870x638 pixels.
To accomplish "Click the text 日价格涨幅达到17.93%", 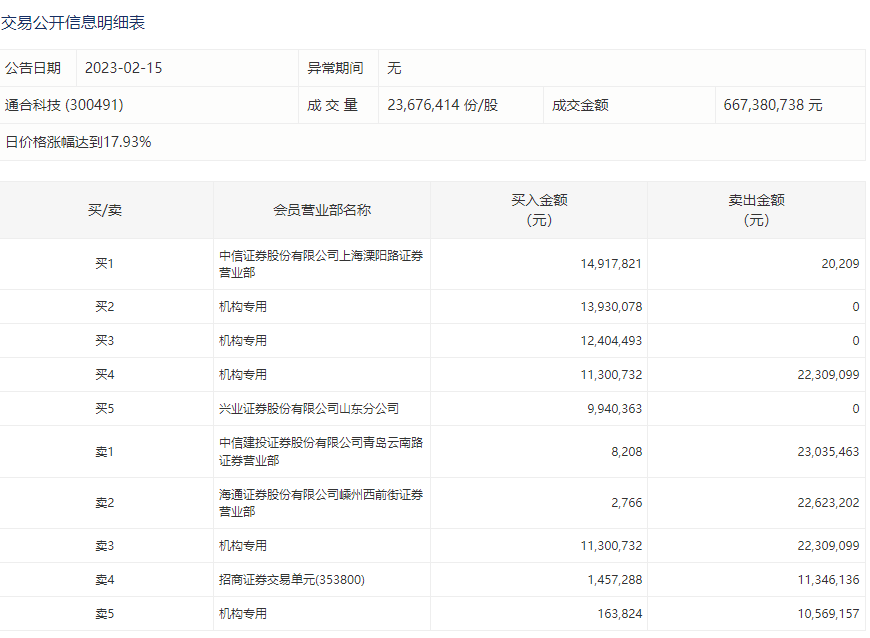I will tap(78, 142).
